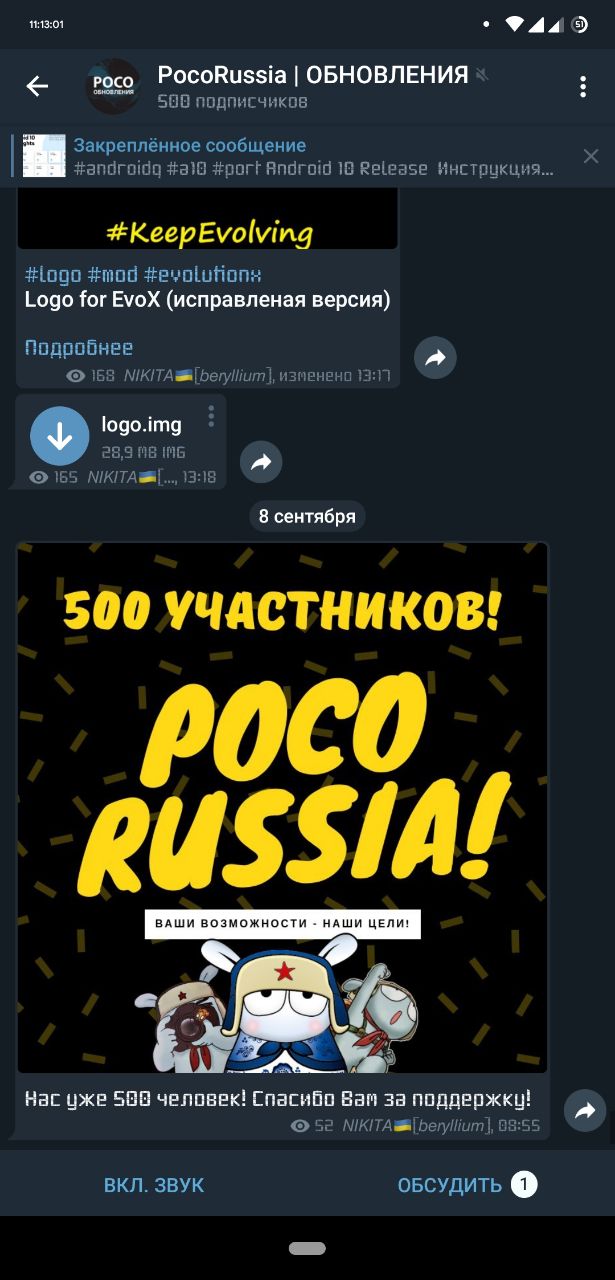Tap the #mod hashtag

(113, 274)
